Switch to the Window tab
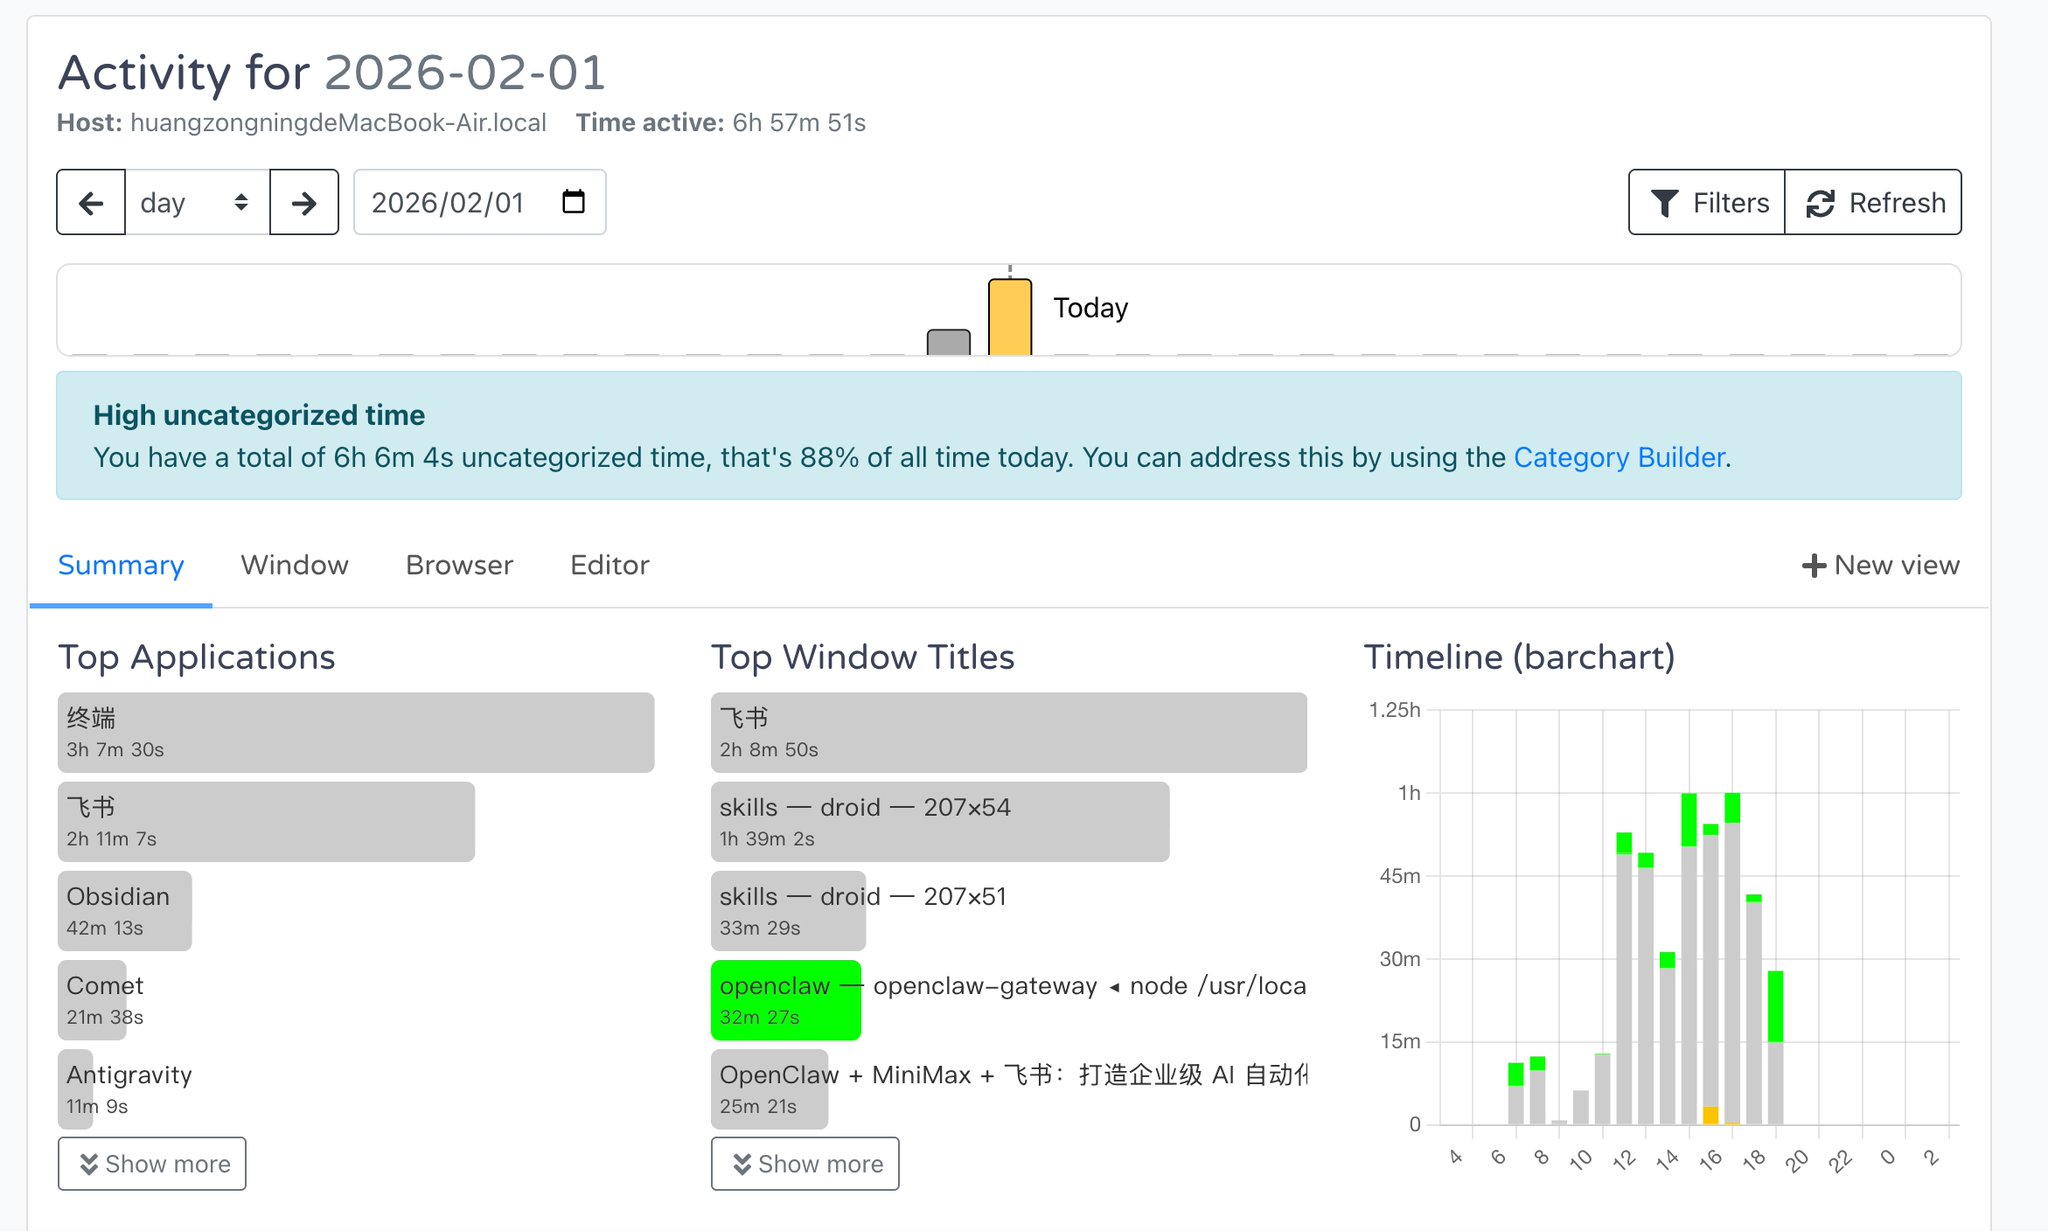Viewport: 2048px width, 1231px height. click(294, 565)
